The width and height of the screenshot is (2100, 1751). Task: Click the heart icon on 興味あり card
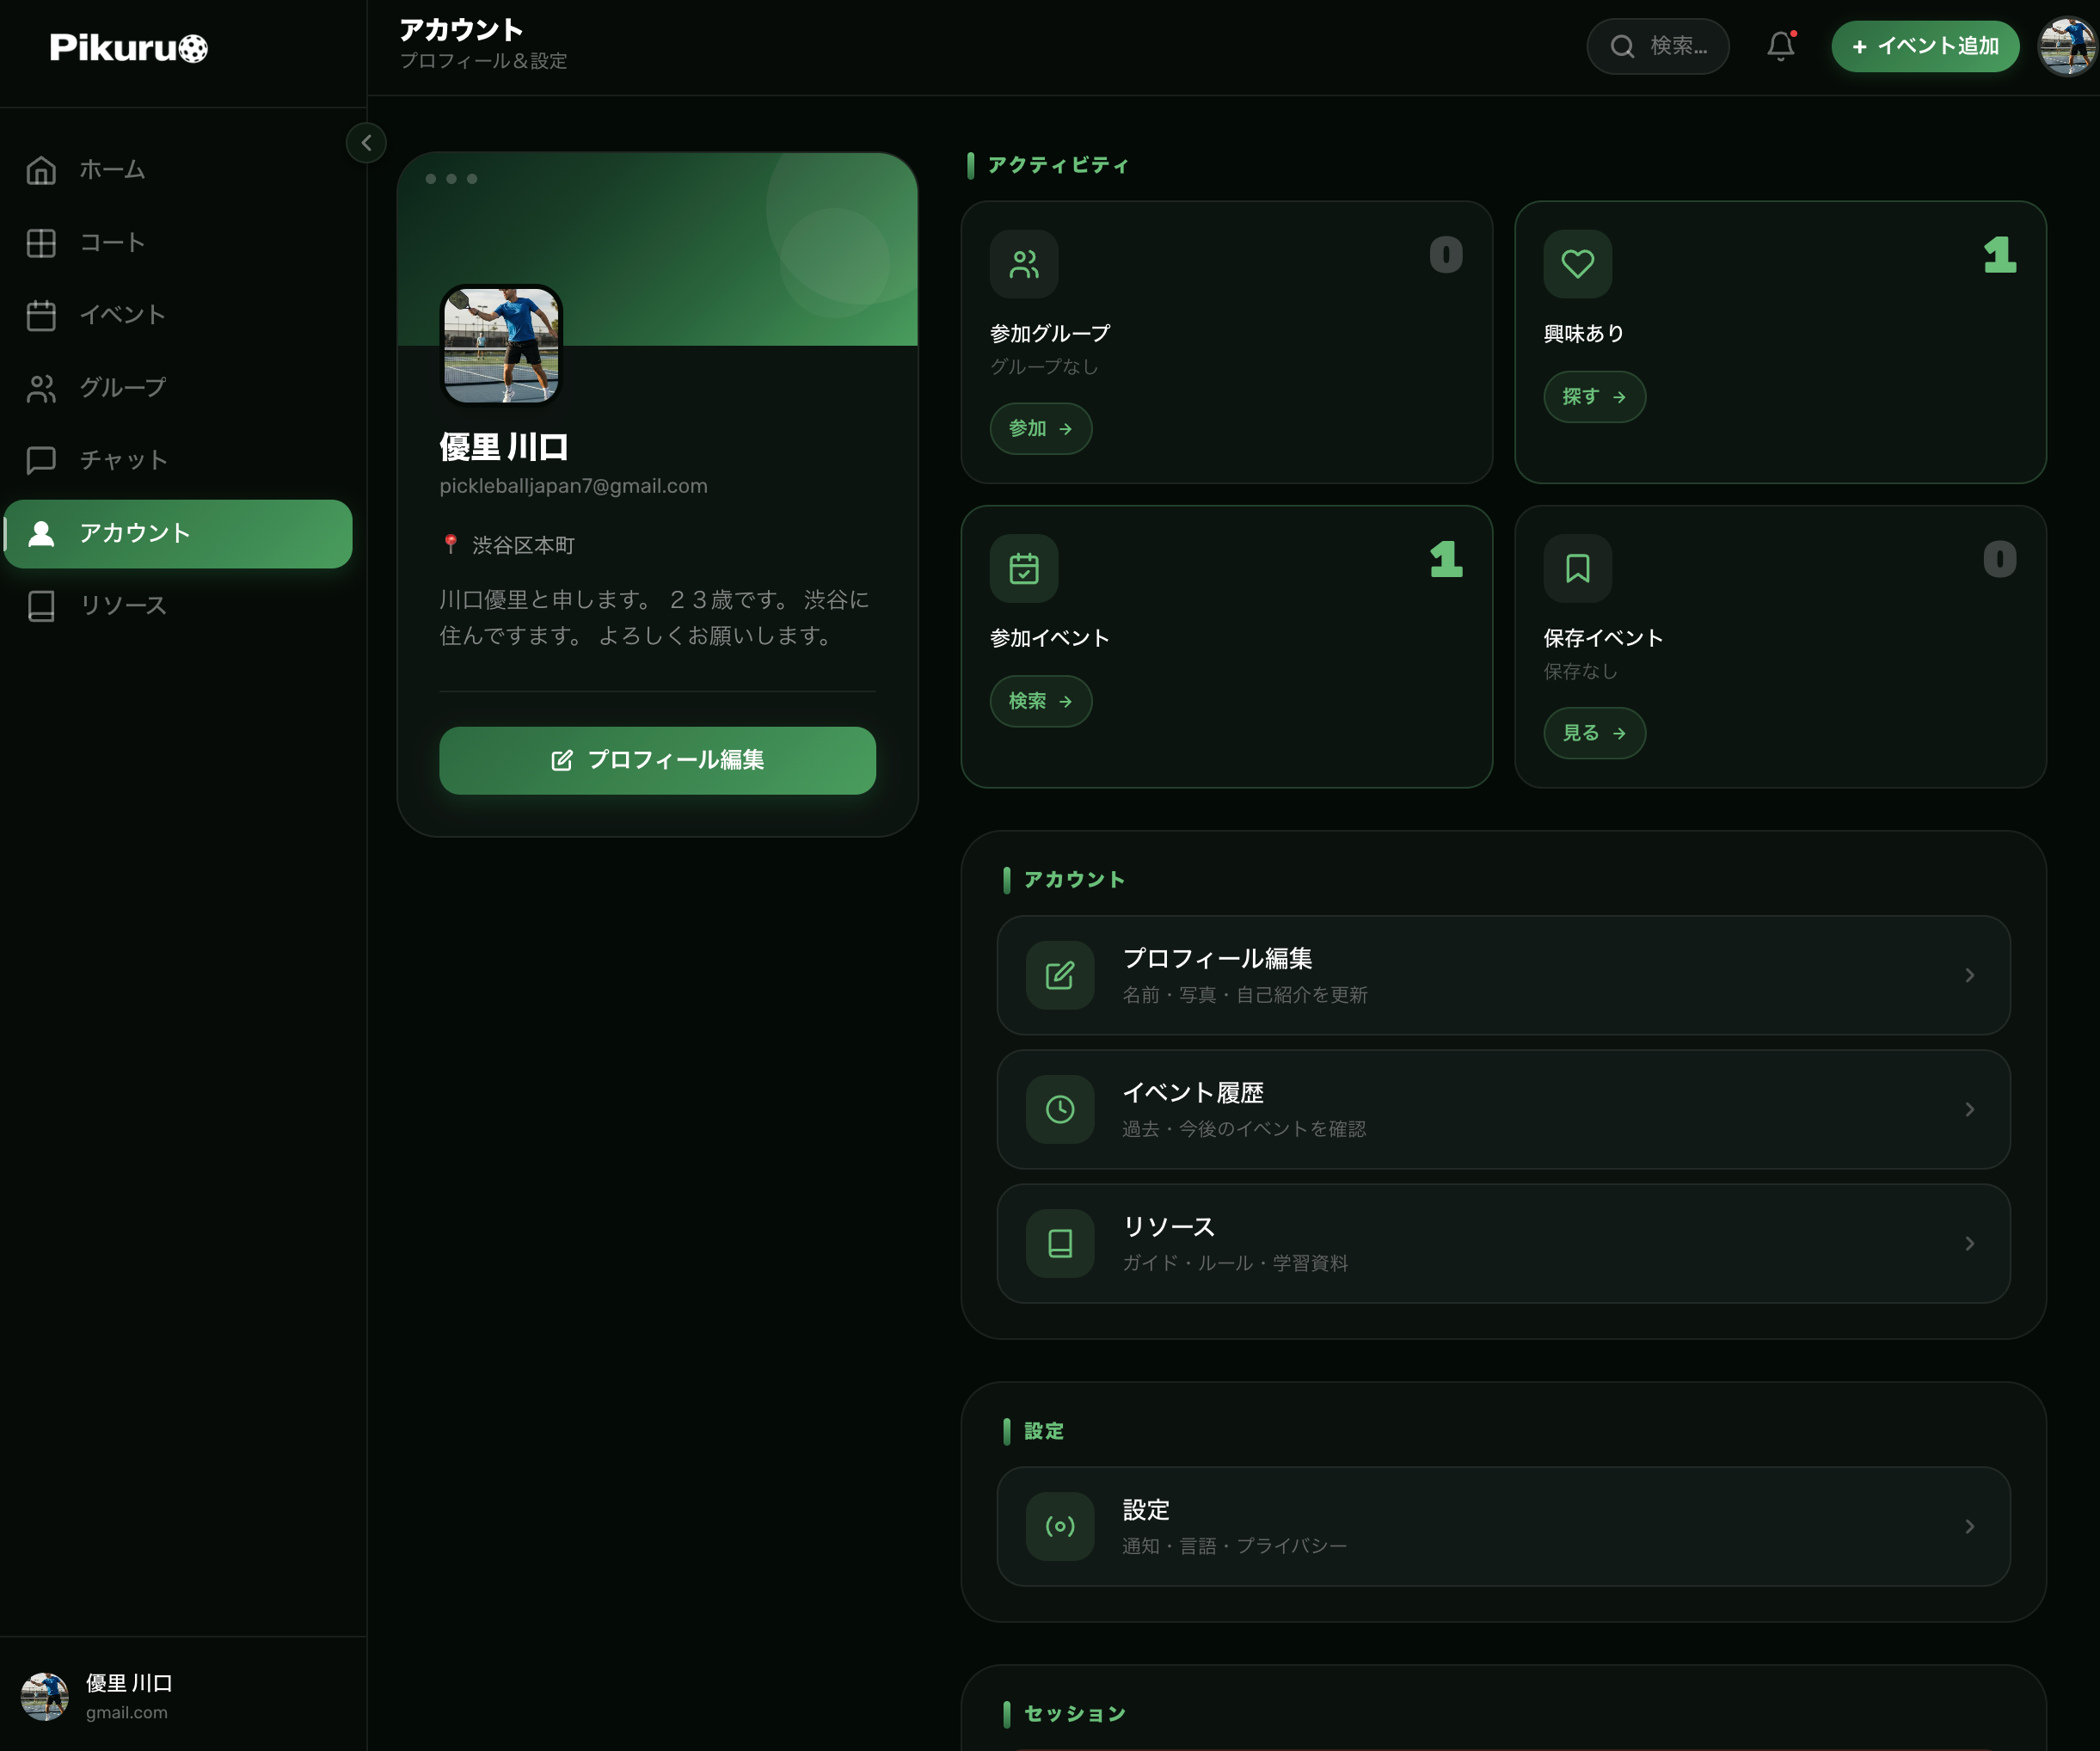[x=1577, y=264]
